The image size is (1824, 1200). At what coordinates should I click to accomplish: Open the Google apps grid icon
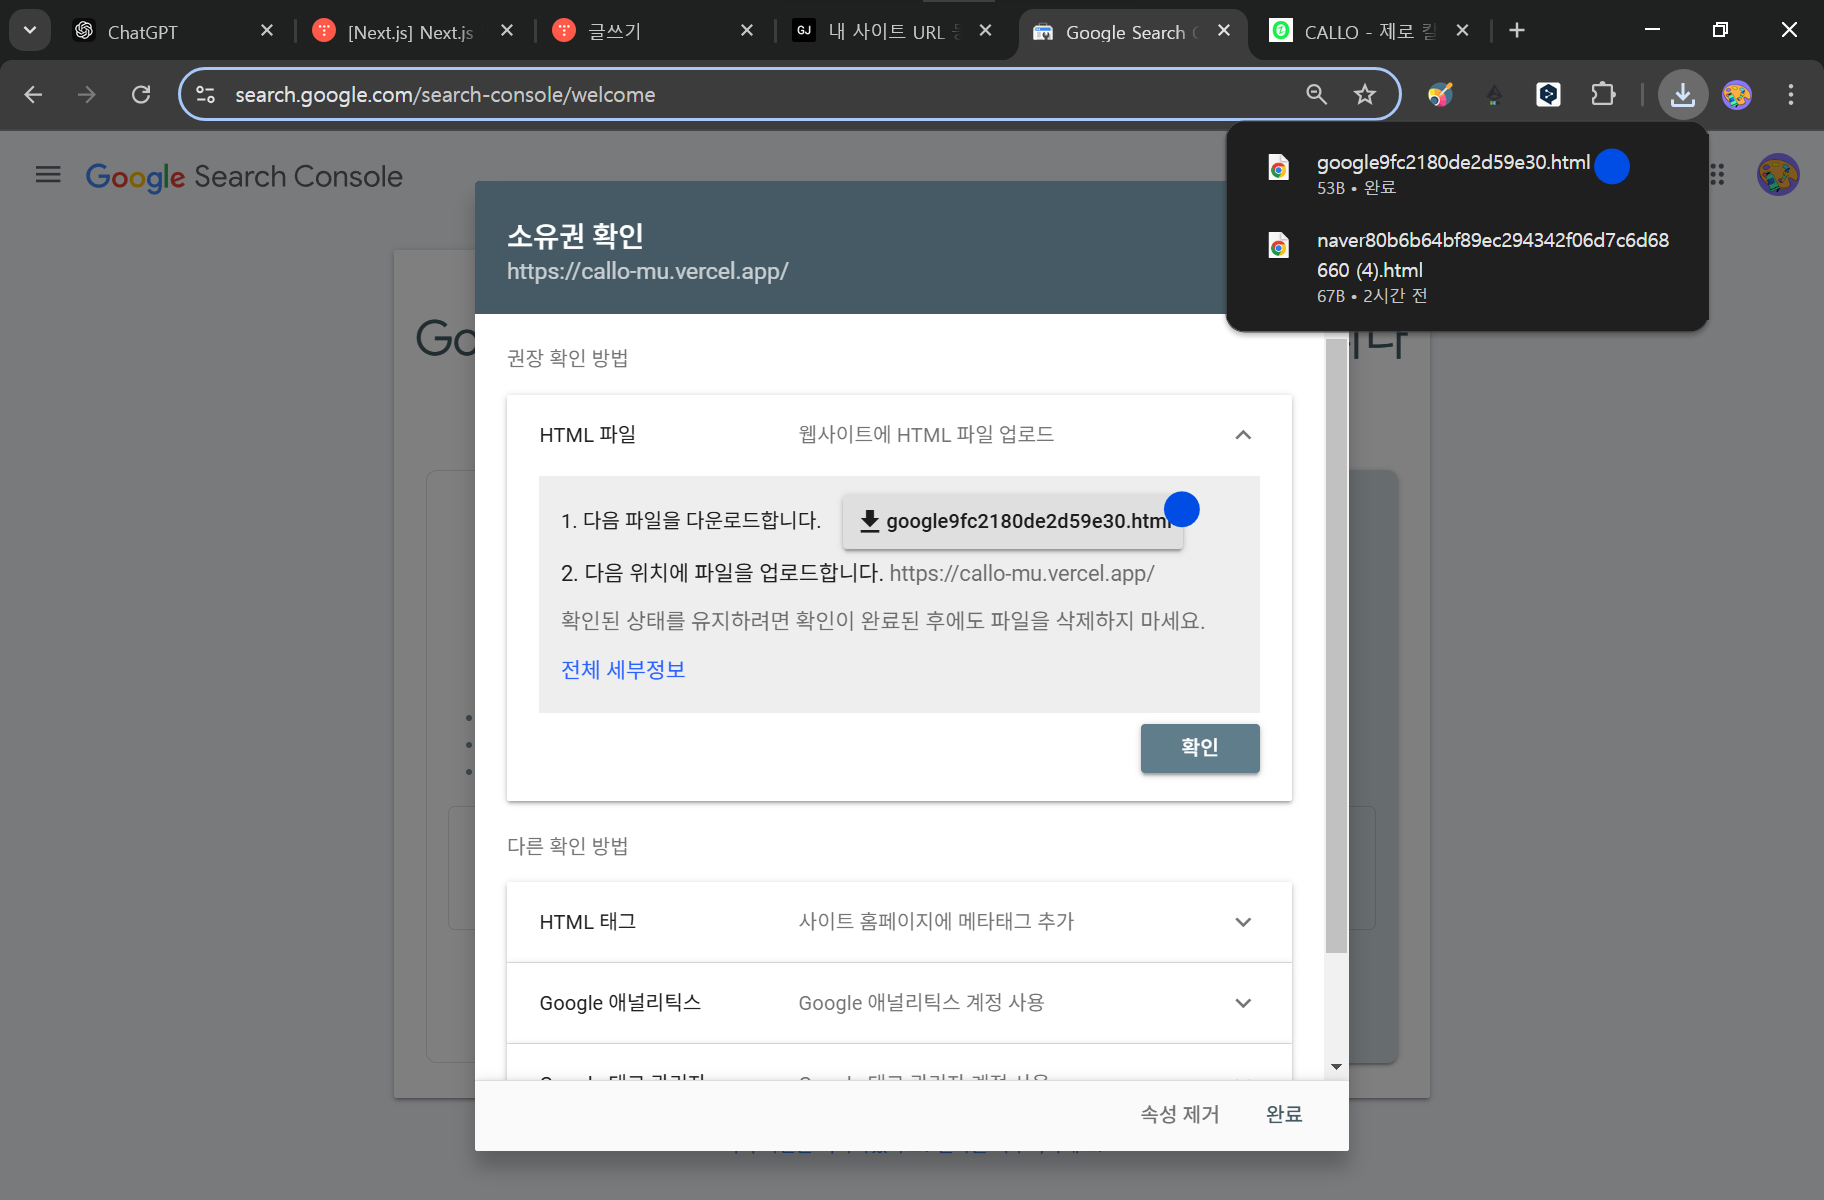[x=1717, y=175]
